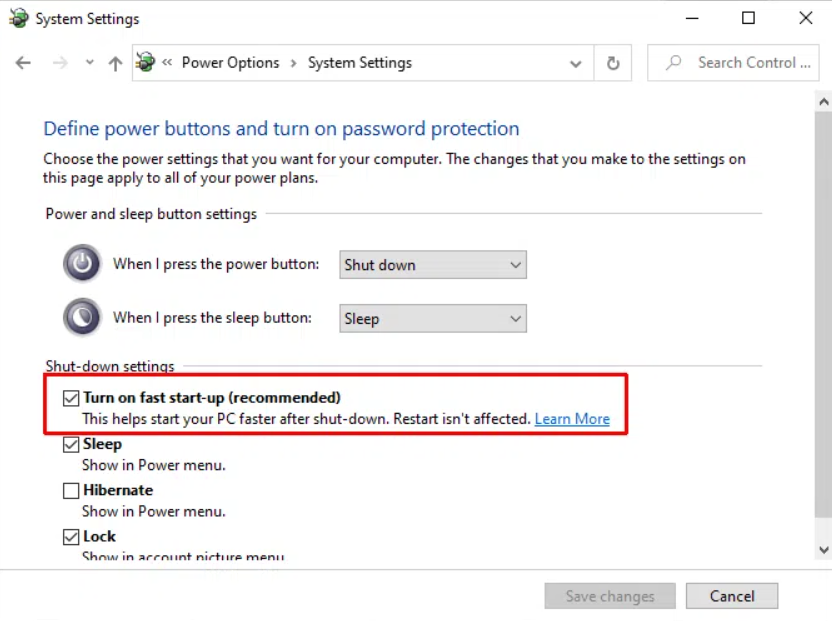The image size is (832, 621).
Task: Click the power button icon
Action: click(82, 263)
